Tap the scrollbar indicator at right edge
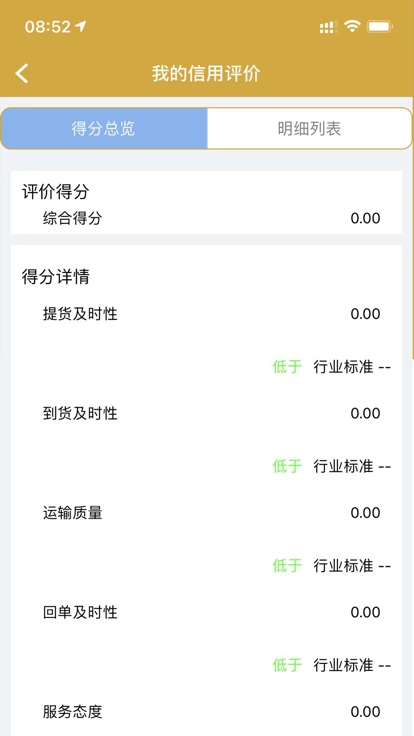Image resolution: width=414 pixels, height=736 pixels. click(x=412, y=230)
